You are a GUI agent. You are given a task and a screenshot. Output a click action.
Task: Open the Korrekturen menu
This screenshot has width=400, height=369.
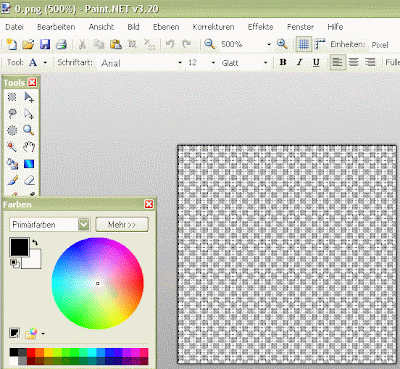[213, 27]
